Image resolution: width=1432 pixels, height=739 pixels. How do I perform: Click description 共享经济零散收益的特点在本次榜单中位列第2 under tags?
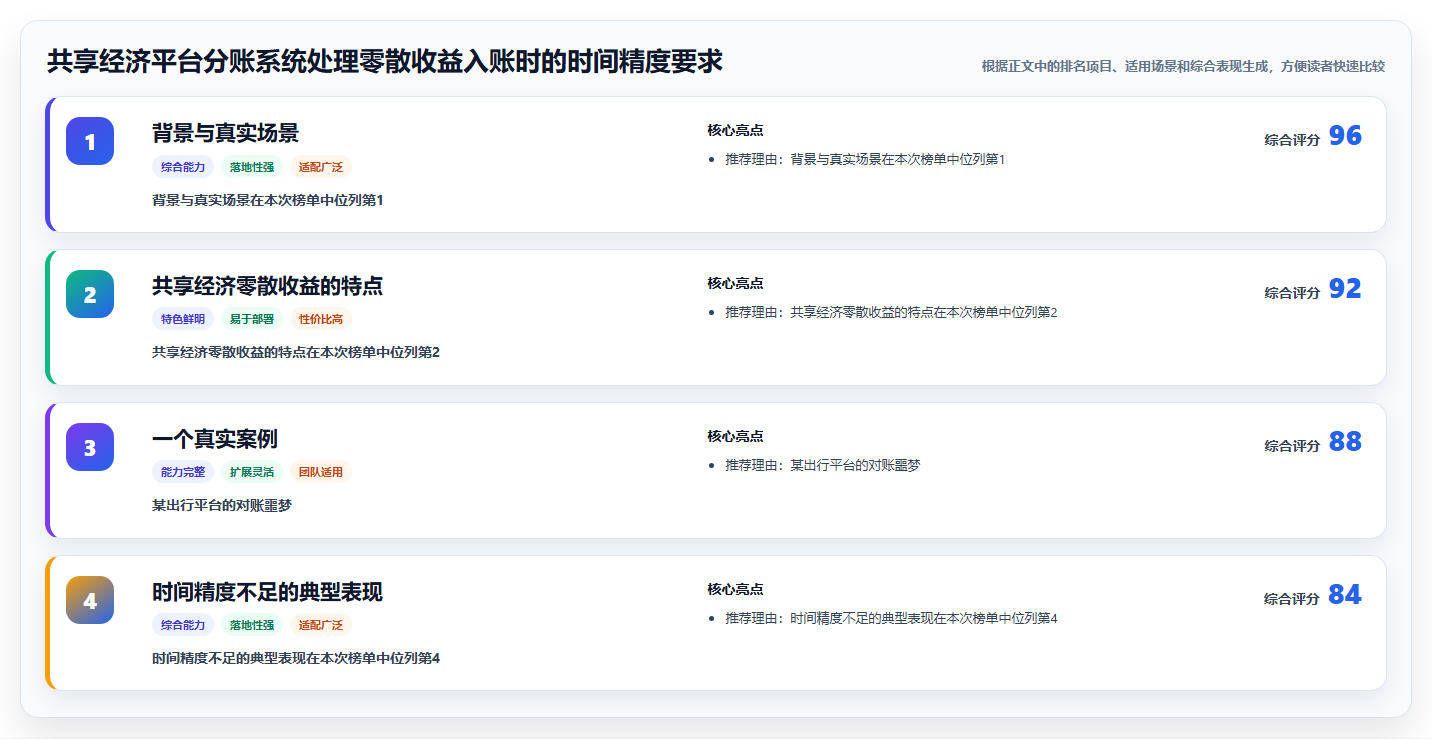(296, 352)
